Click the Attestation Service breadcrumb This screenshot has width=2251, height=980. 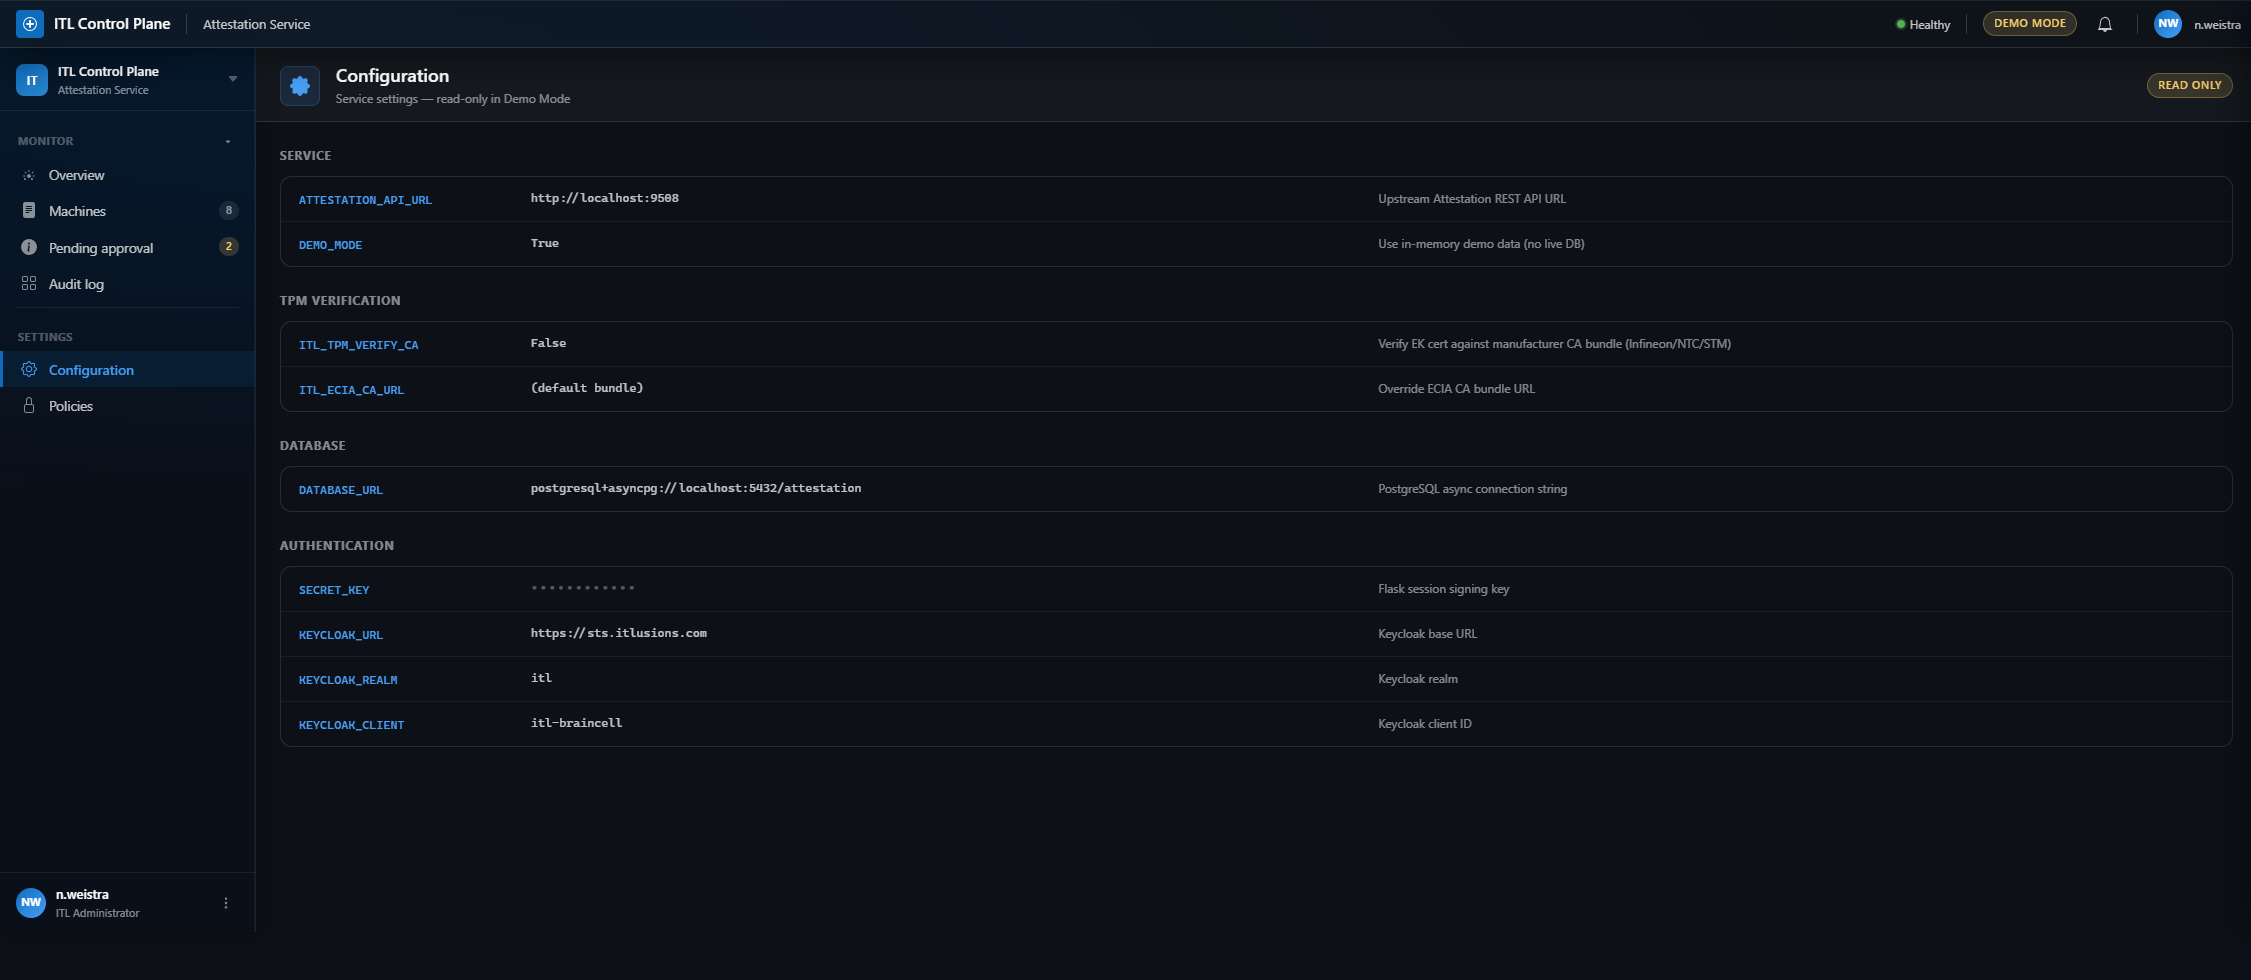coord(256,25)
